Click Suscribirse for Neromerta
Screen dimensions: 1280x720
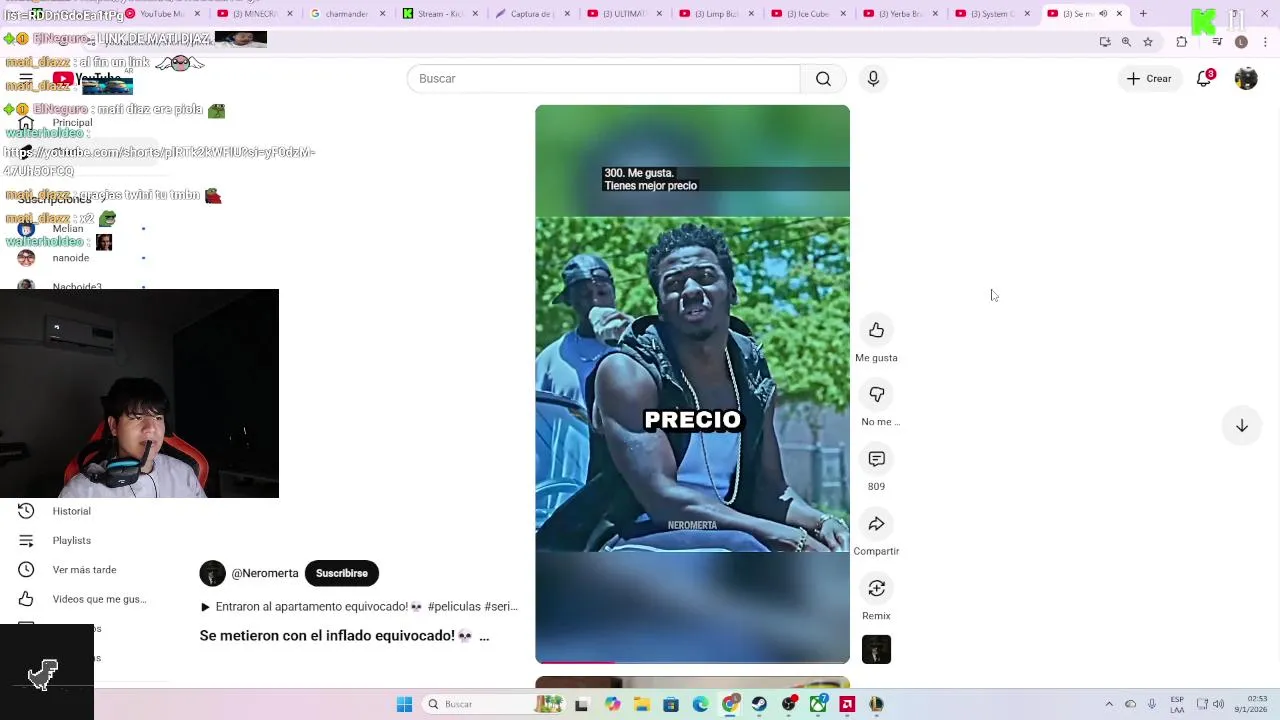342,573
